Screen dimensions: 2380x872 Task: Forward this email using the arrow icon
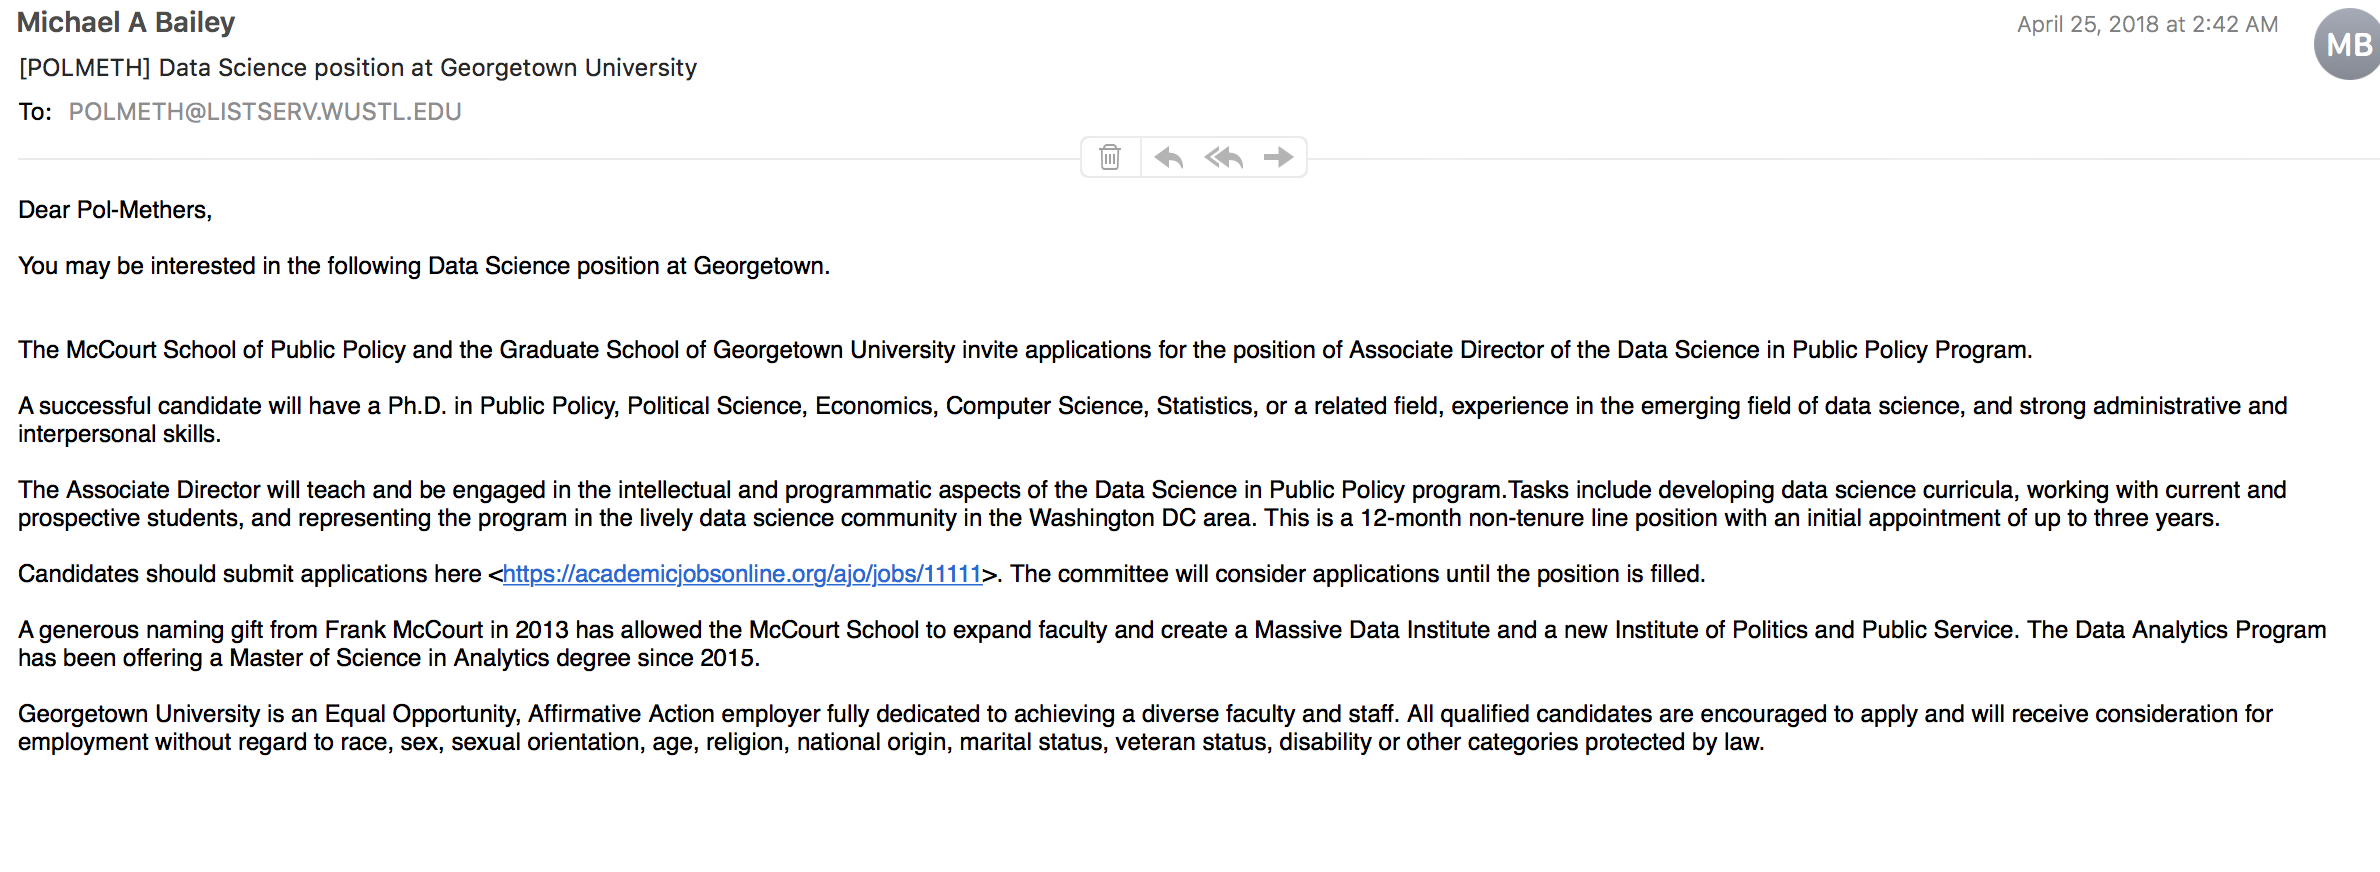click(x=1278, y=157)
